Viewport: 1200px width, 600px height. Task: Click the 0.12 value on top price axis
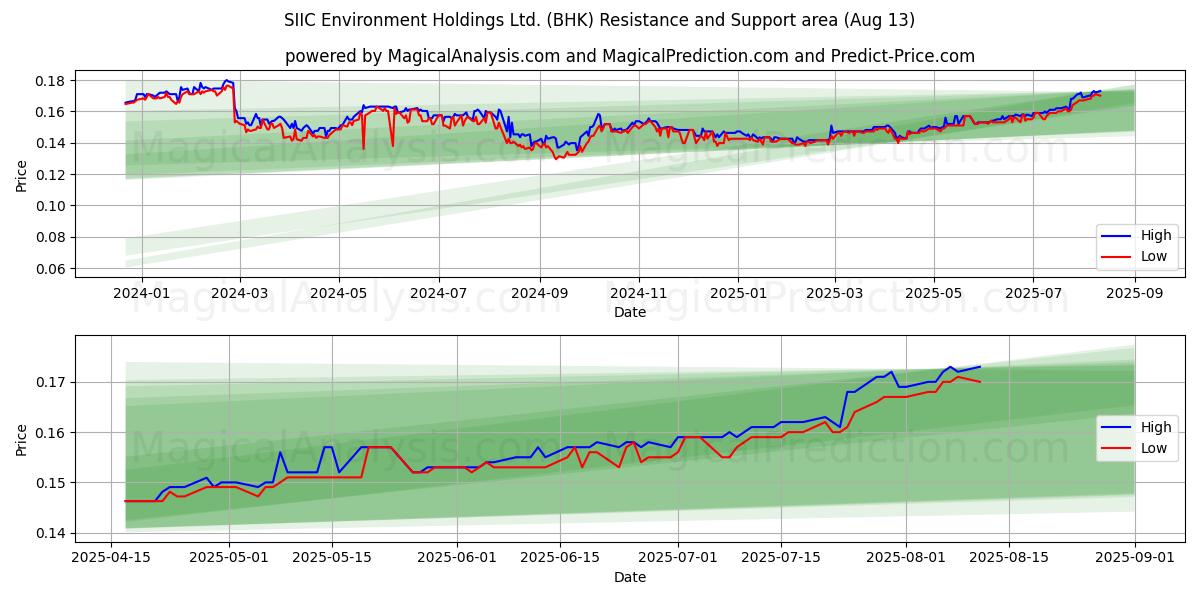[51, 175]
